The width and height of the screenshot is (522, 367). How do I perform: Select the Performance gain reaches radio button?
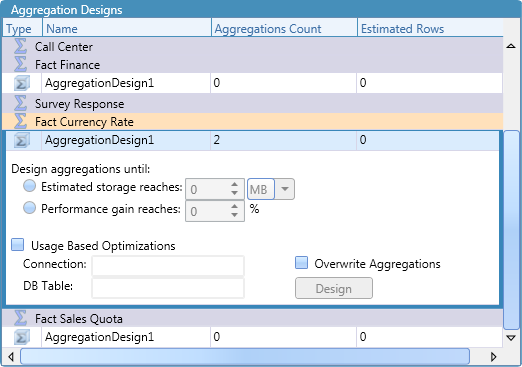point(29,208)
